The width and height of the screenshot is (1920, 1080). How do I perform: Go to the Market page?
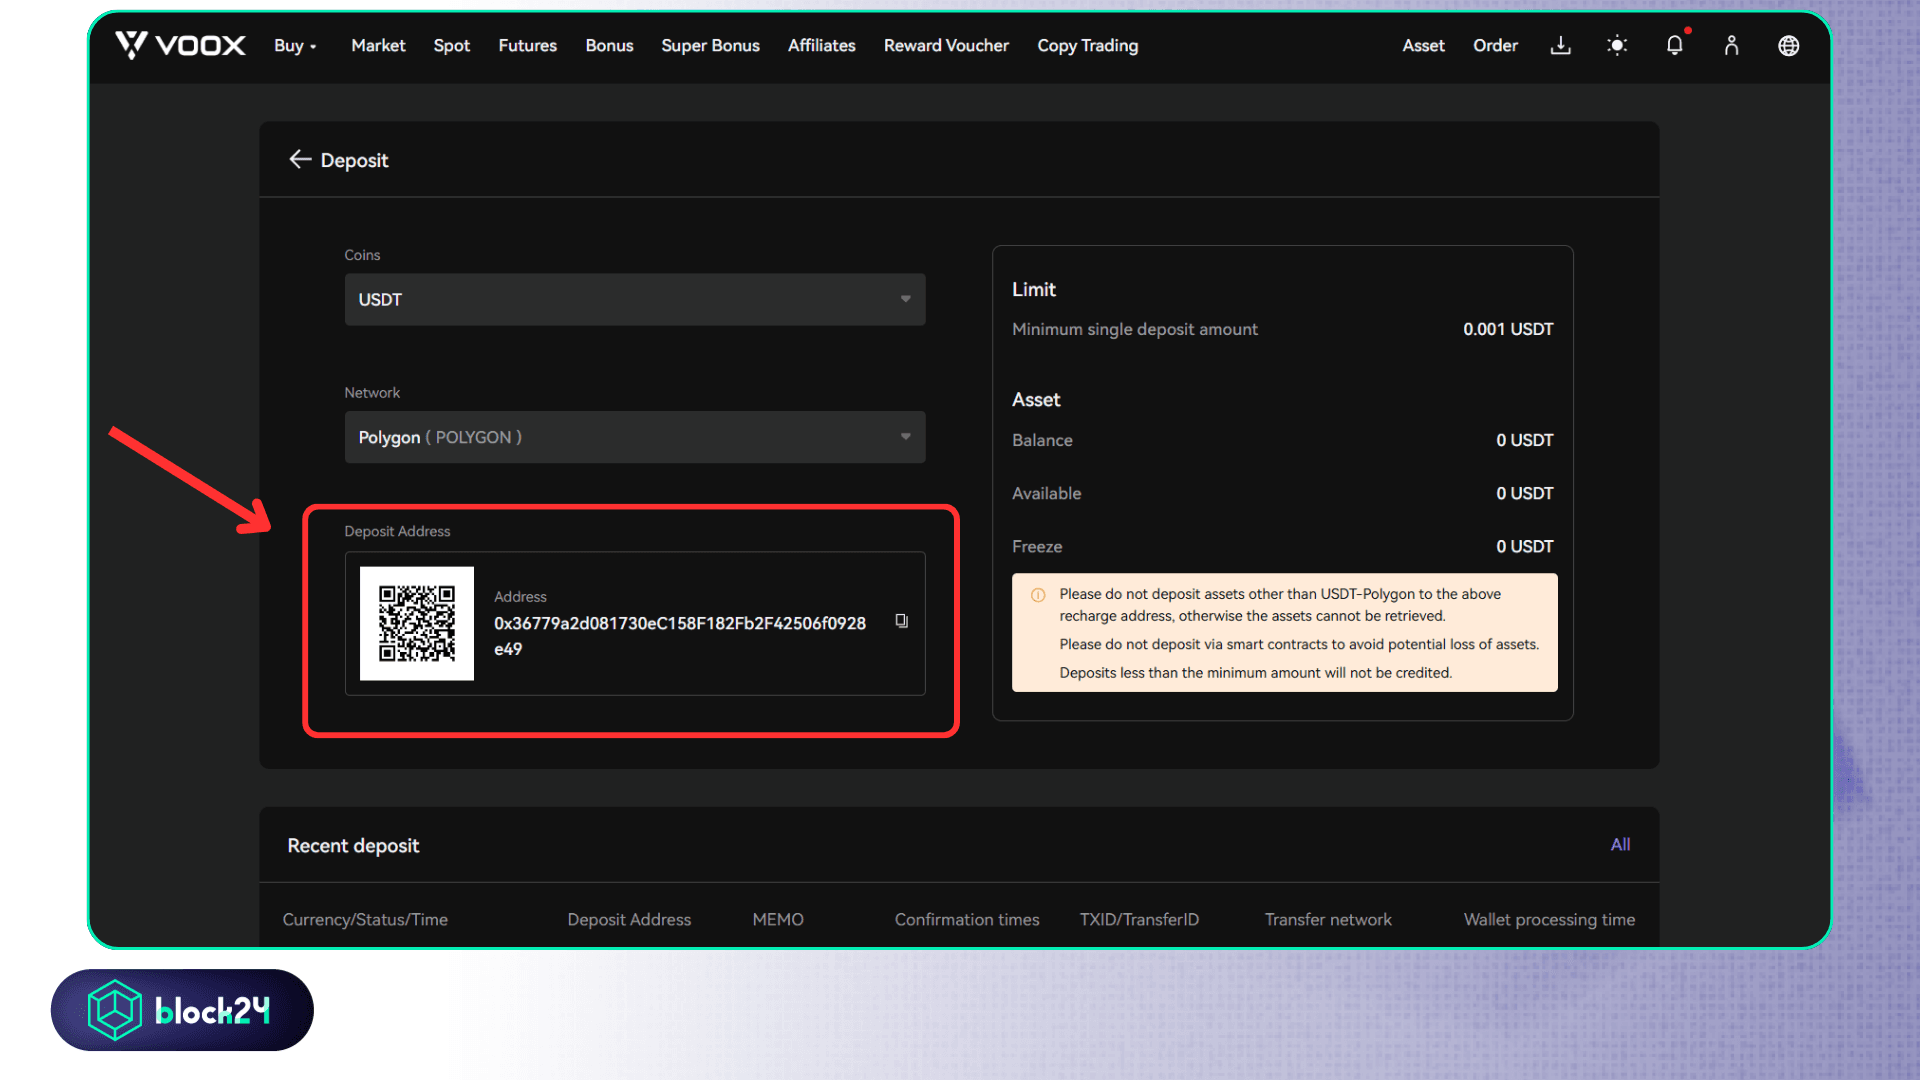click(378, 45)
